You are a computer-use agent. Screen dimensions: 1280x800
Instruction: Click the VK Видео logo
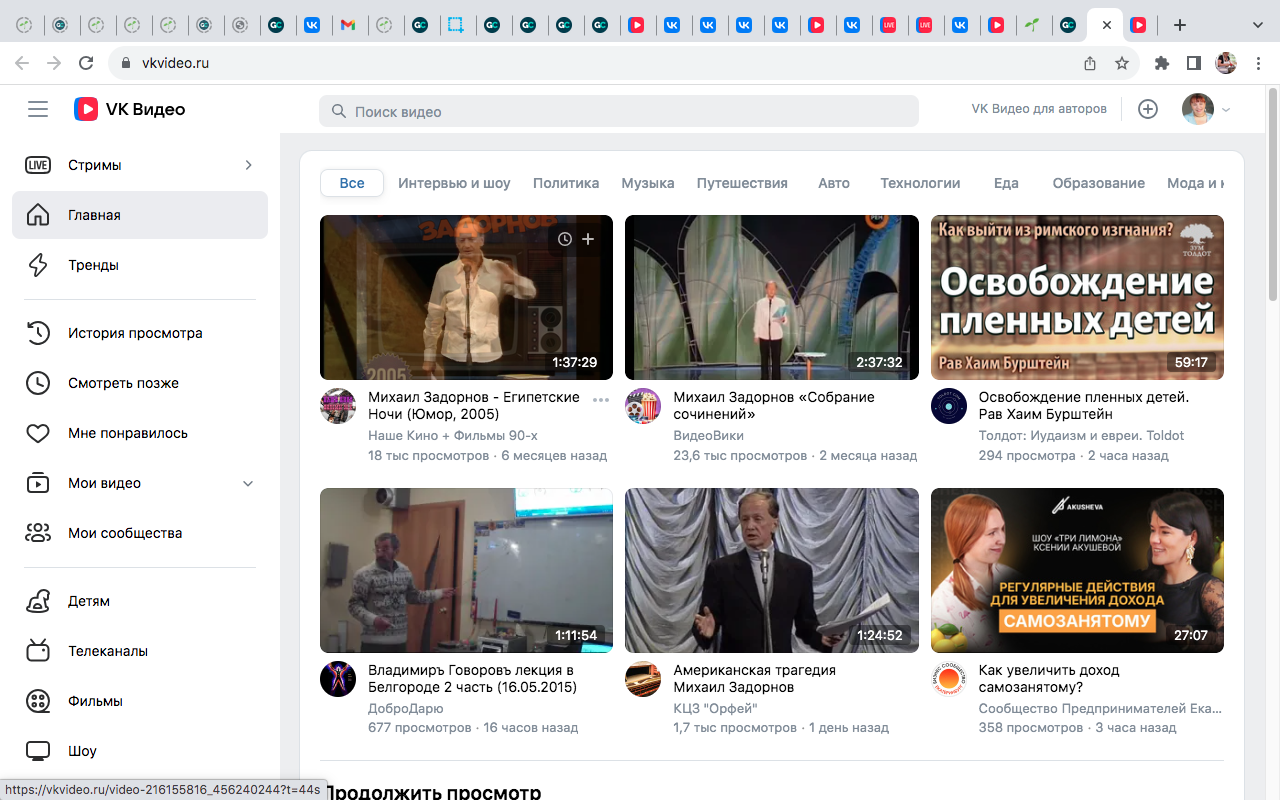point(129,109)
